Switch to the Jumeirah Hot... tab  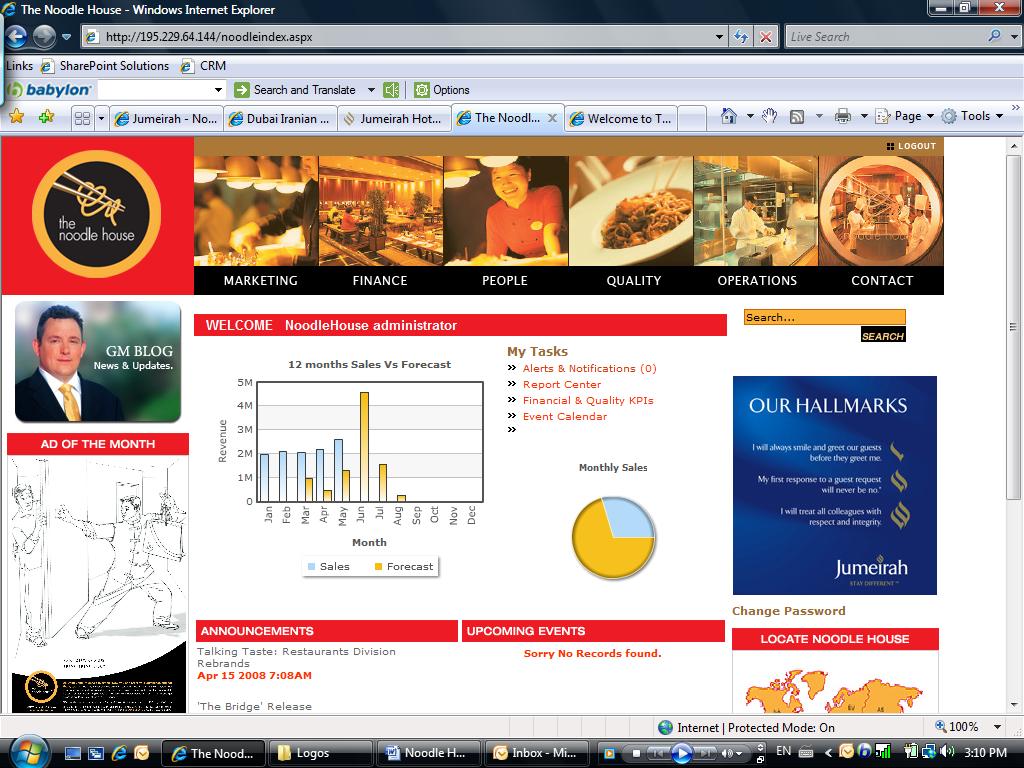coord(394,118)
